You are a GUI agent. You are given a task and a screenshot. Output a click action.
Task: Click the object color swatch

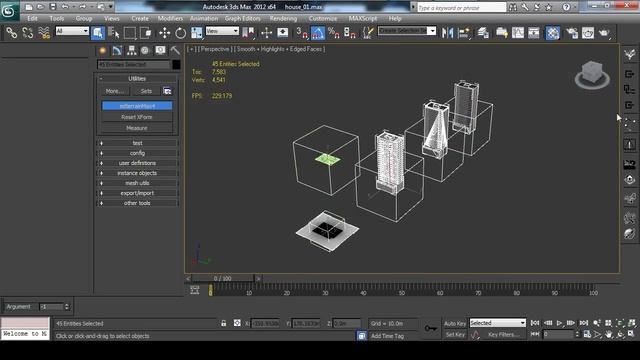point(176,64)
